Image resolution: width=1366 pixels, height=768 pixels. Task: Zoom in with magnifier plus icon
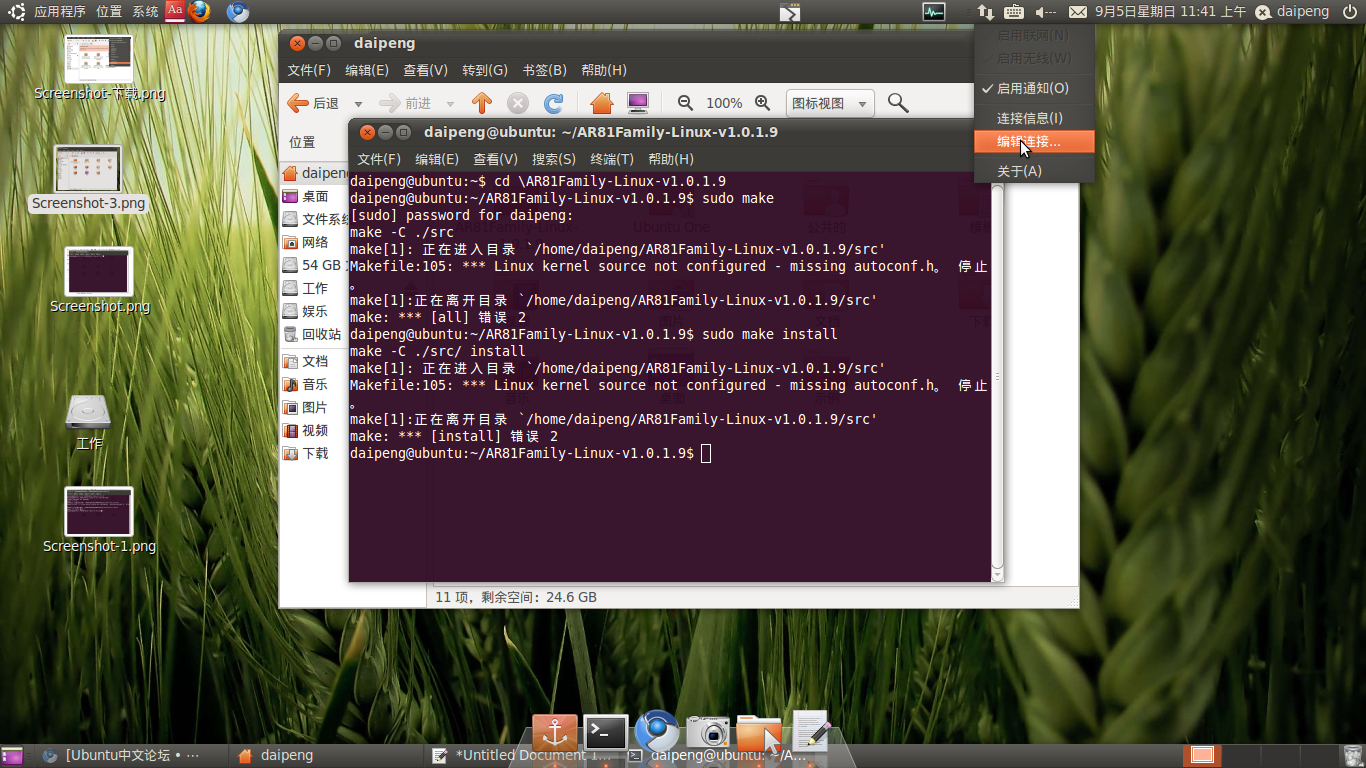[762, 103]
